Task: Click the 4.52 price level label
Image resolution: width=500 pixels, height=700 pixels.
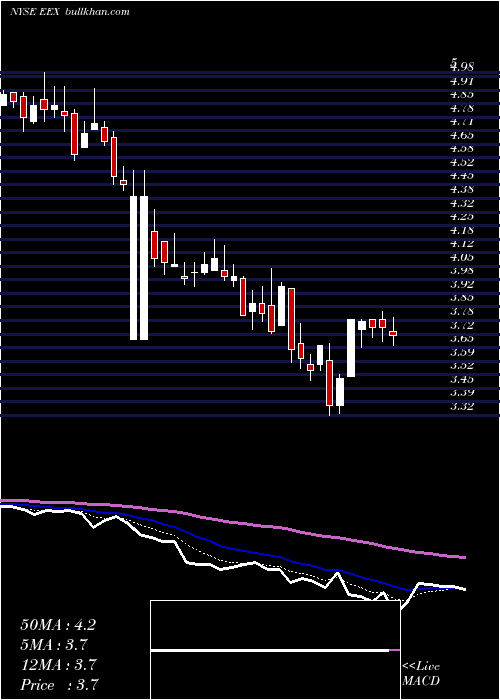Action: point(462,162)
